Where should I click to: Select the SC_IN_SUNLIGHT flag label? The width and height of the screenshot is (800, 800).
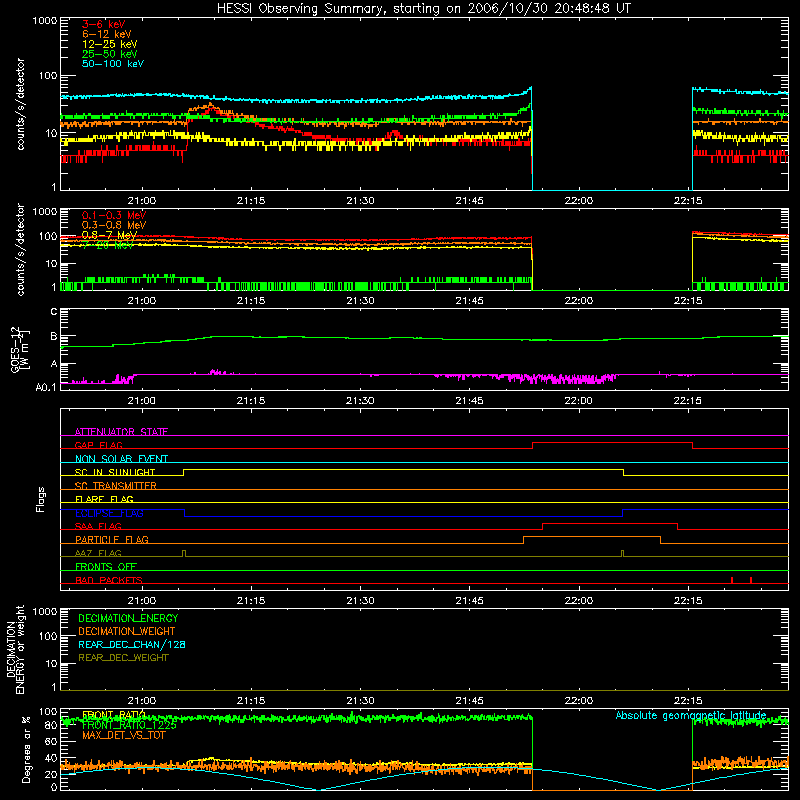click(115, 472)
